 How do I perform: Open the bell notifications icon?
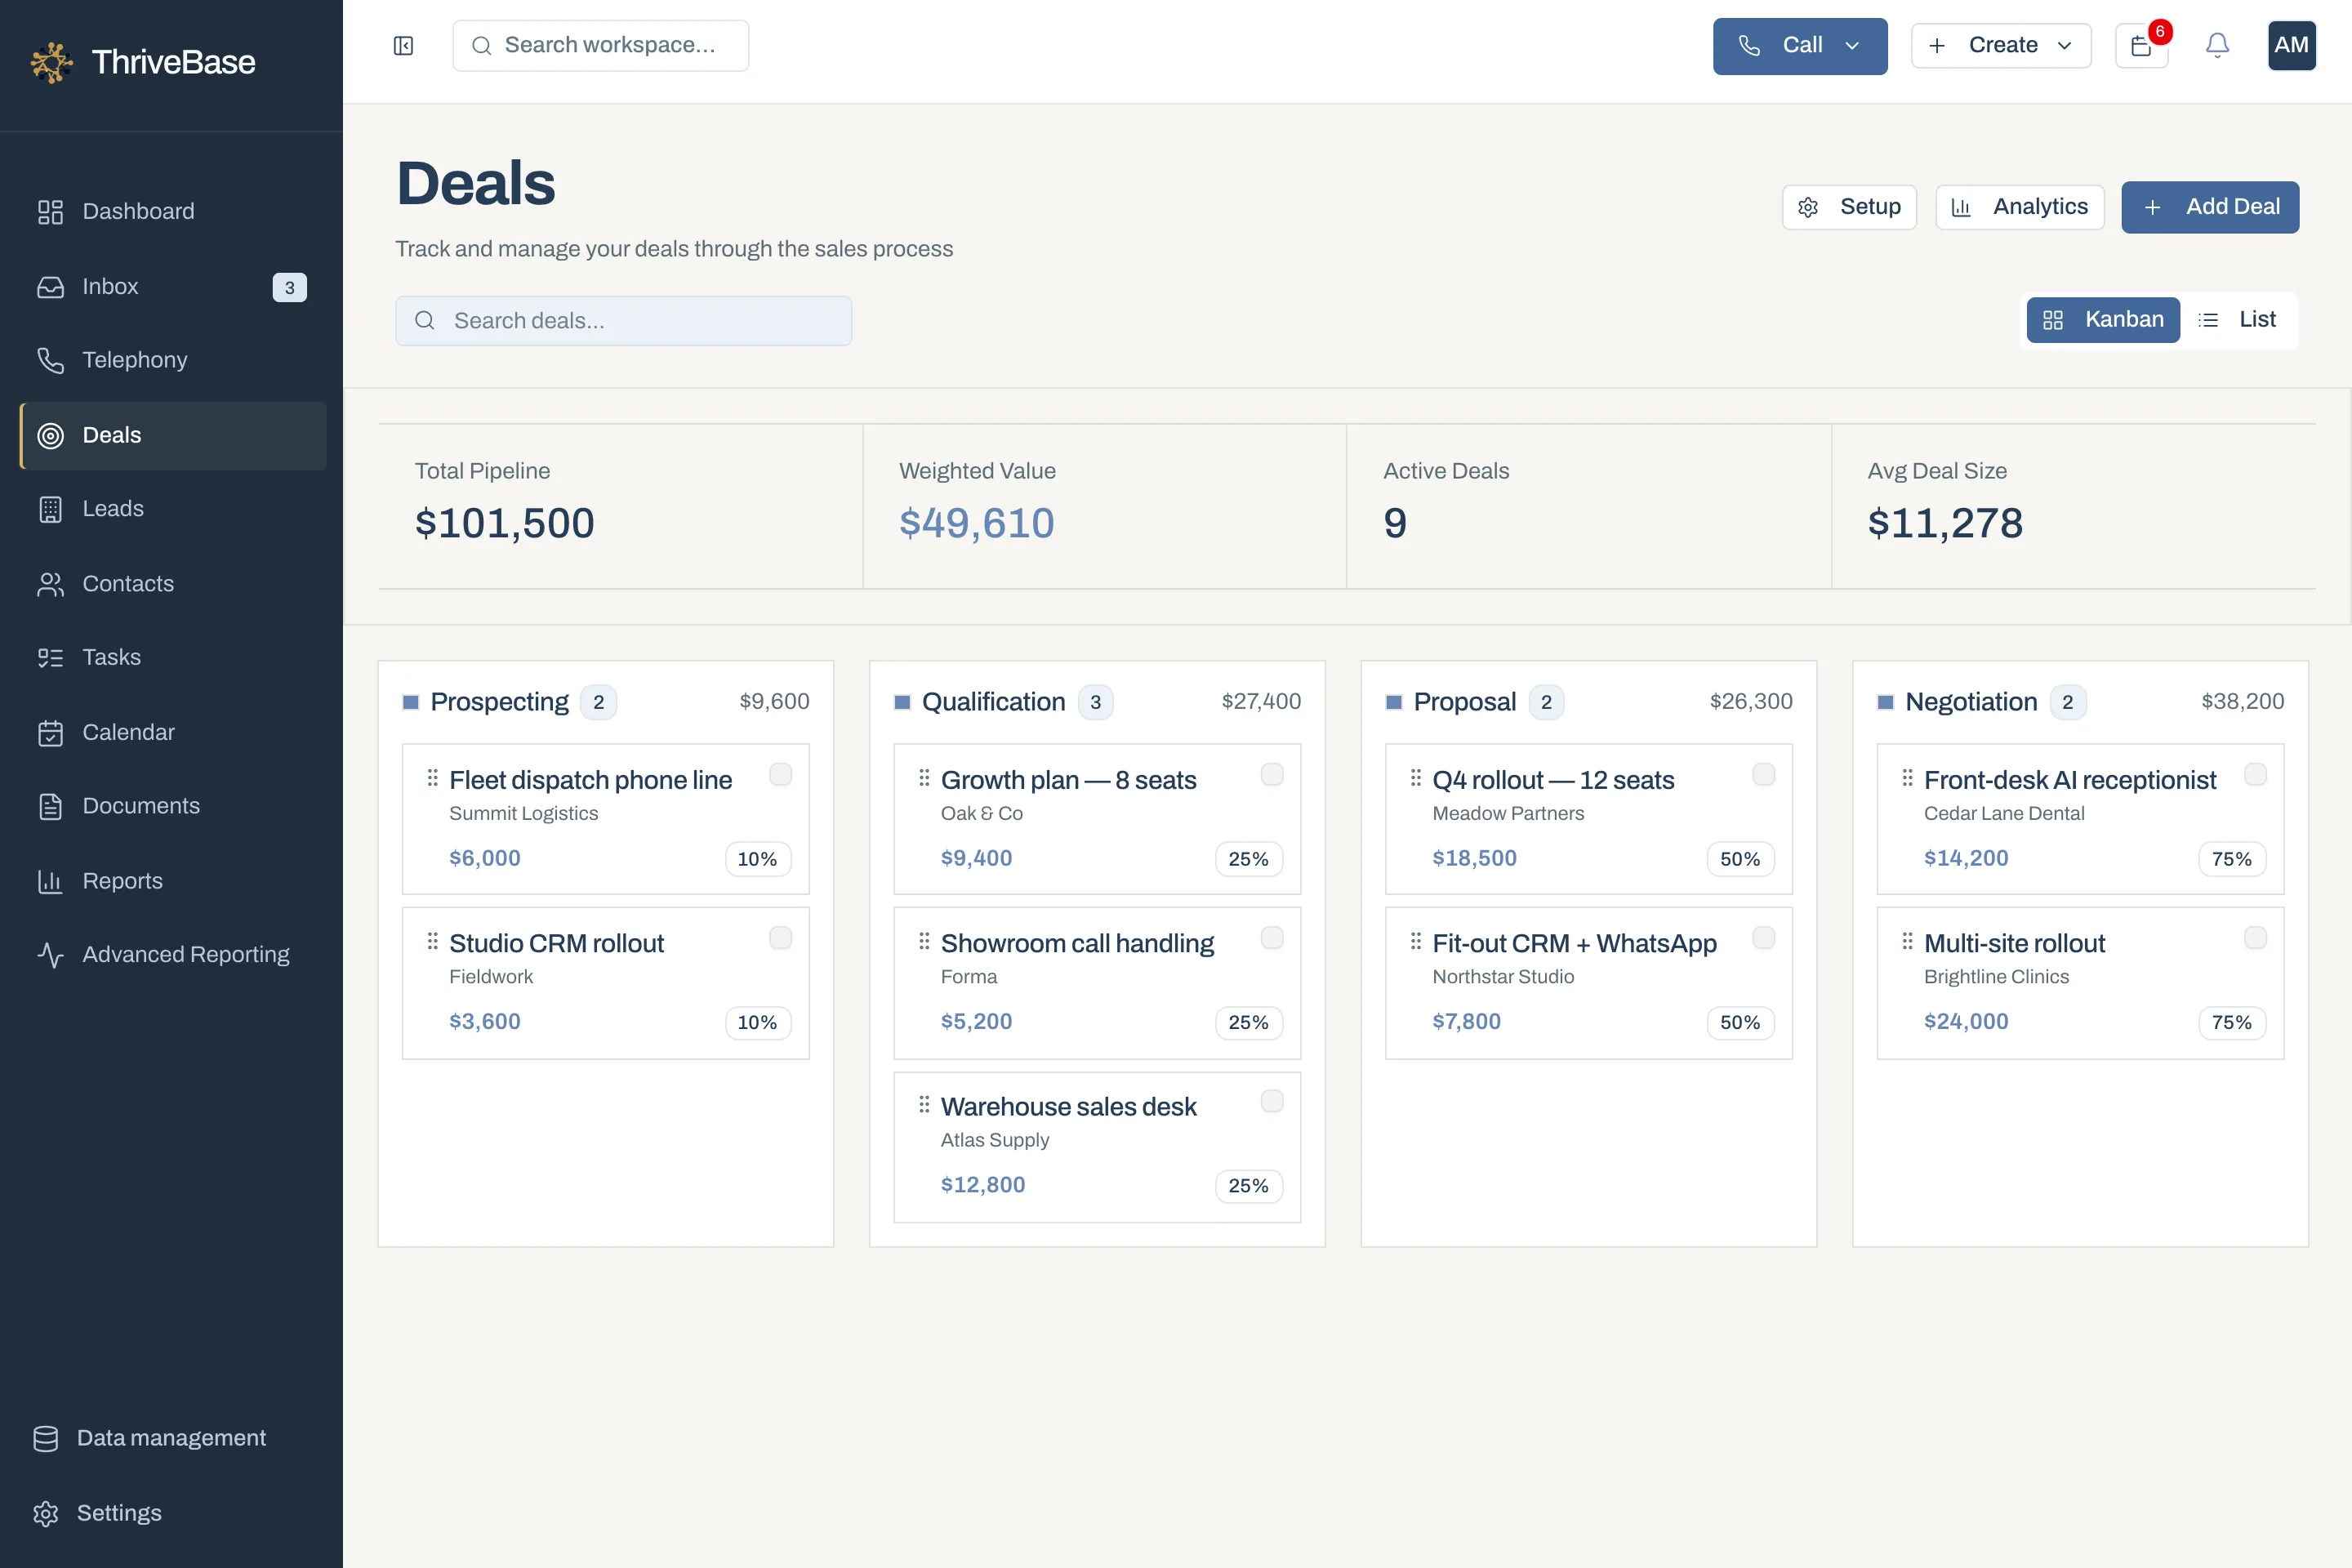pos(2217,45)
